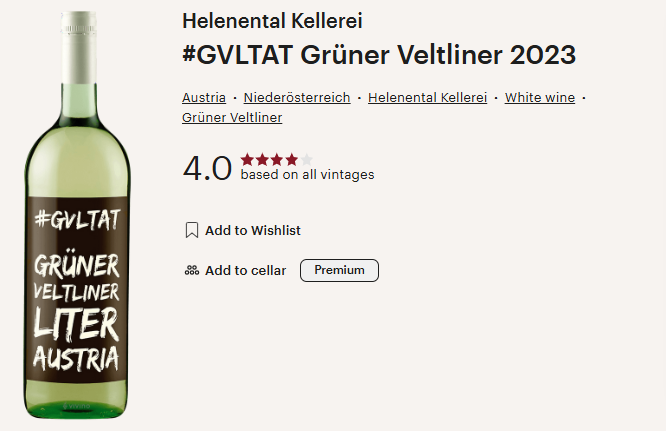
Task: Click the second red rating star
Action: 262,160
